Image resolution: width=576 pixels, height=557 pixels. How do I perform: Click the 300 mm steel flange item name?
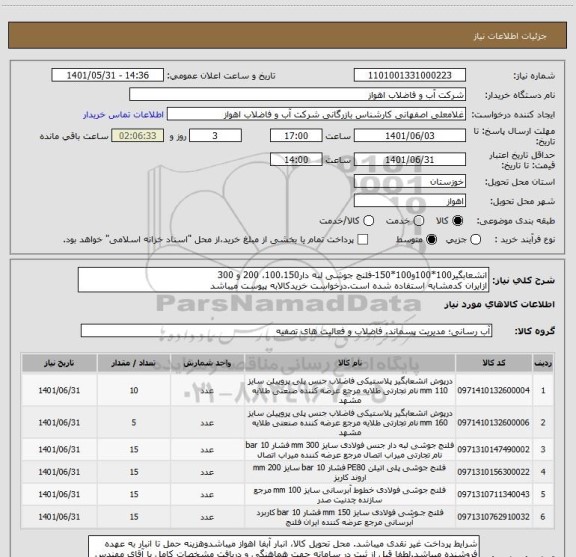[350, 450]
